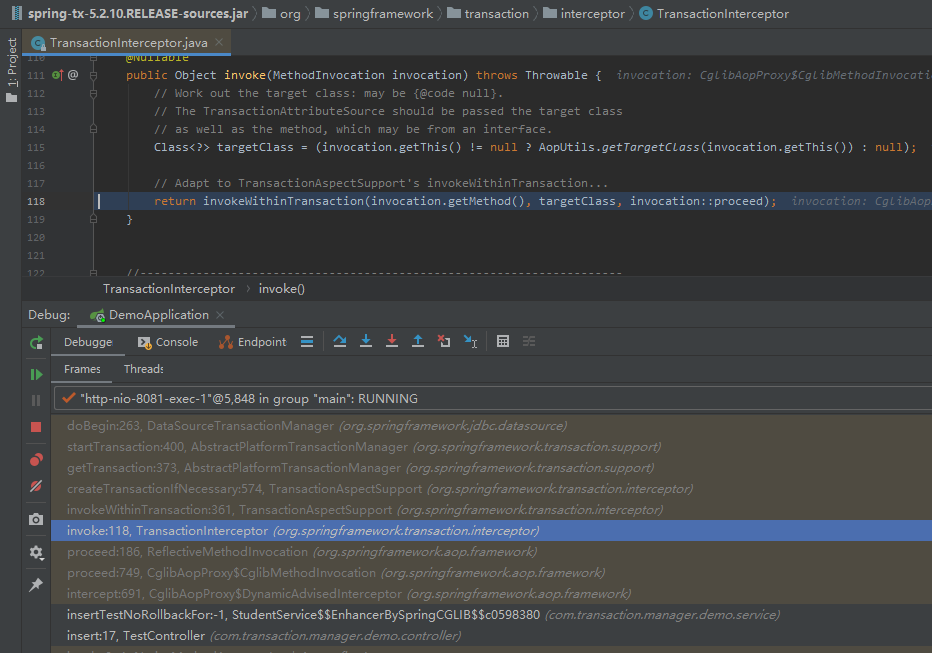Click getTargetClass method on line 115
The width and height of the screenshot is (932, 653).
click(650, 147)
